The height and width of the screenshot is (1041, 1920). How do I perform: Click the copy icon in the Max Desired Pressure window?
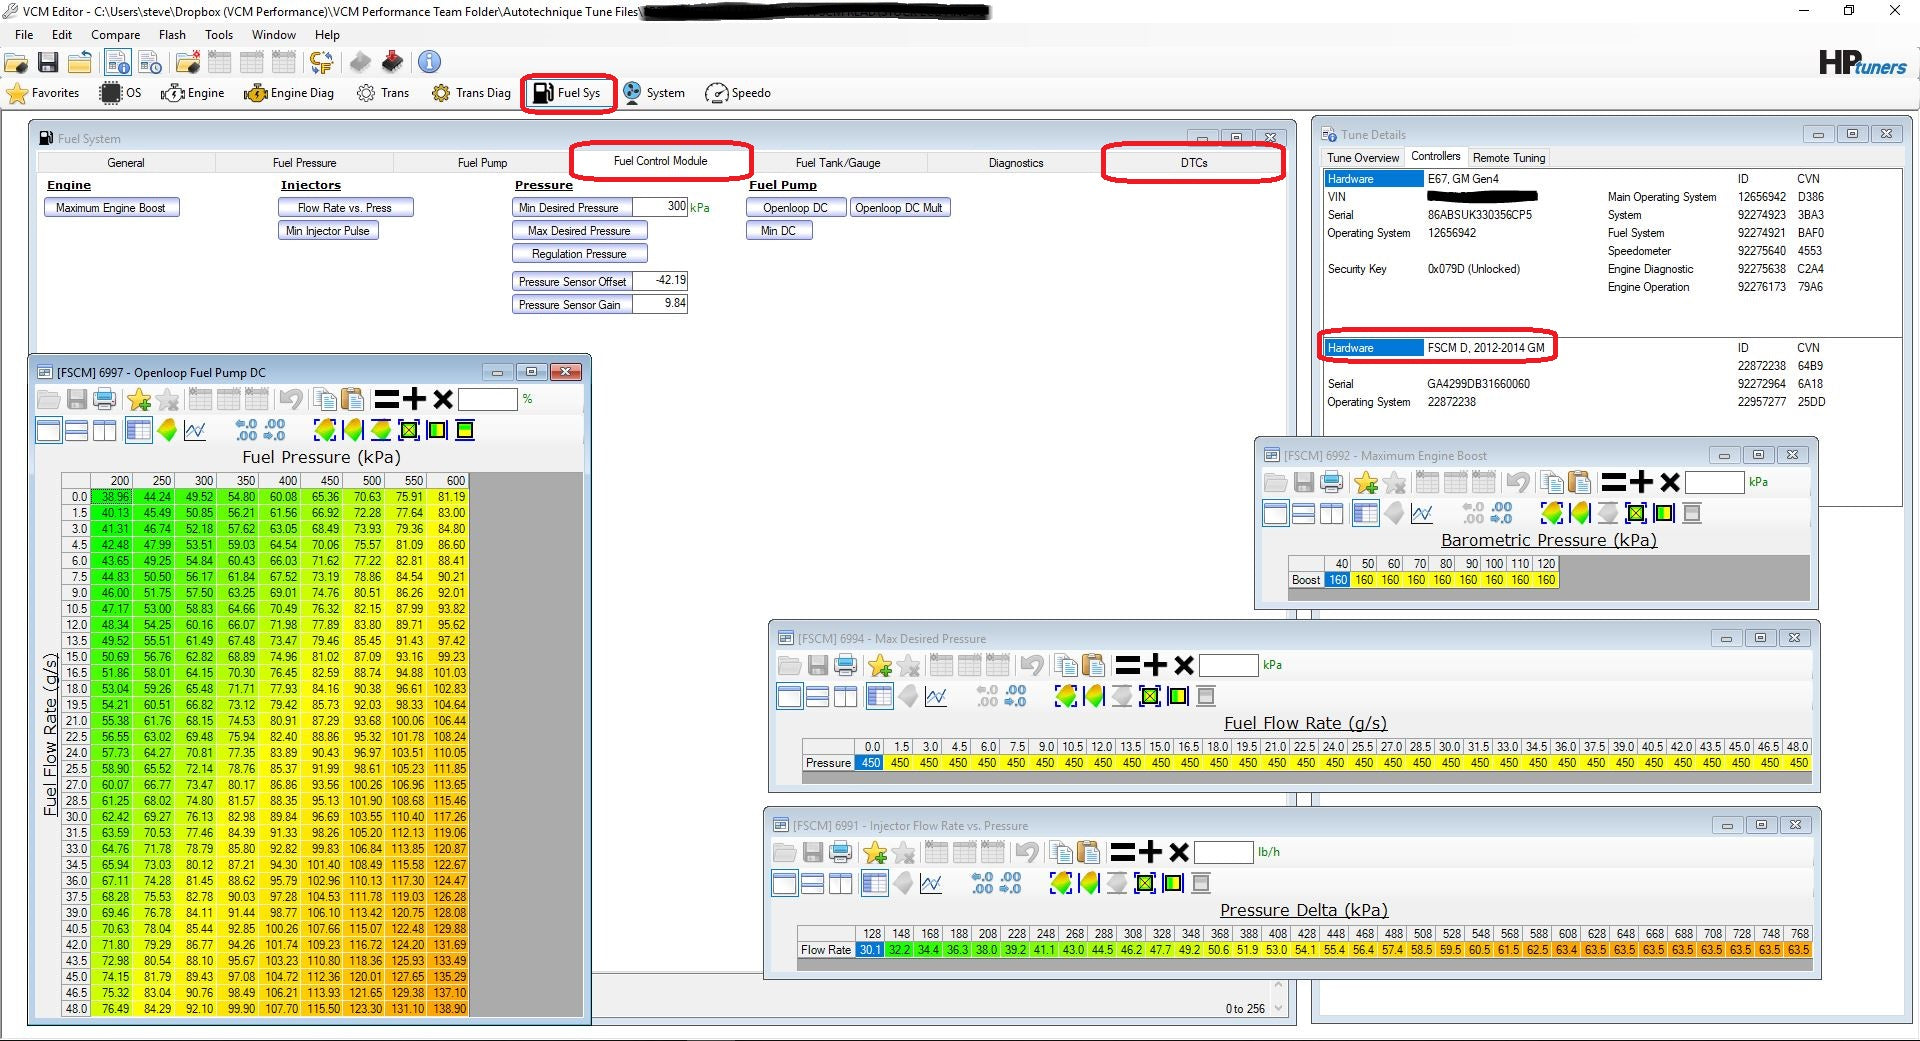[x=1065, y=665]
